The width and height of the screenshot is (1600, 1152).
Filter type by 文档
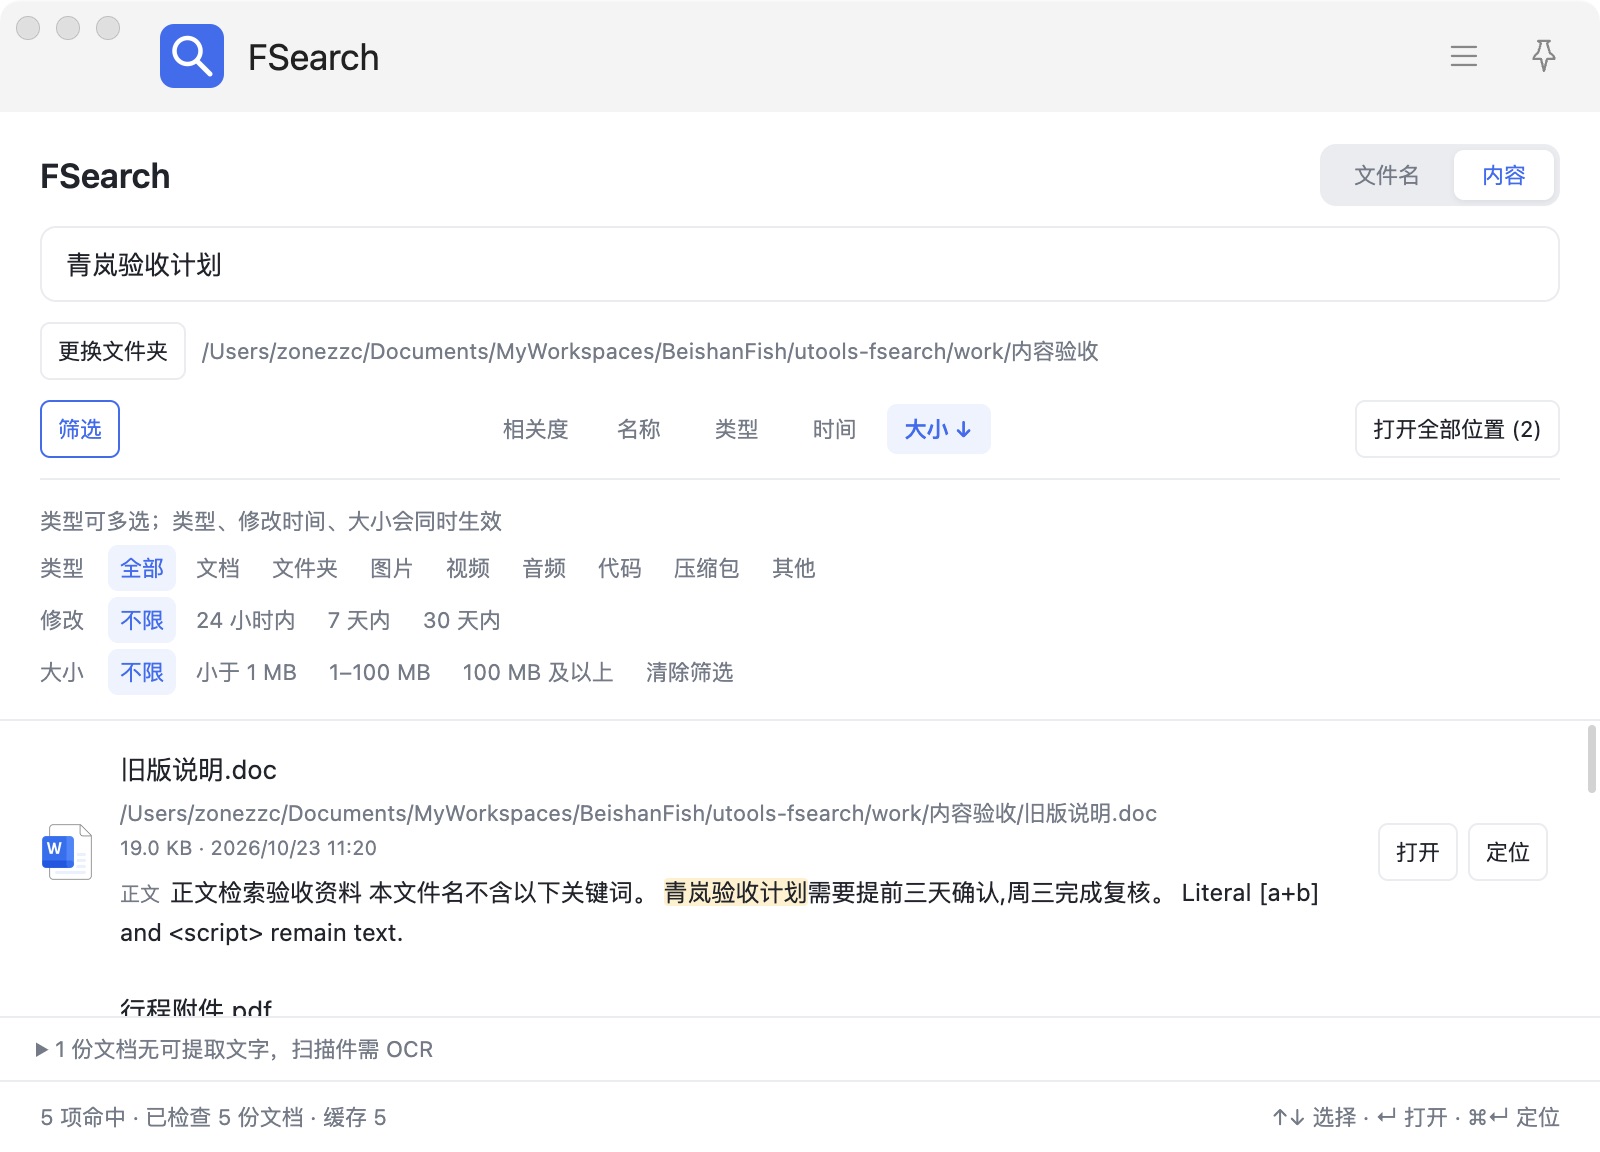coord(218,568)
